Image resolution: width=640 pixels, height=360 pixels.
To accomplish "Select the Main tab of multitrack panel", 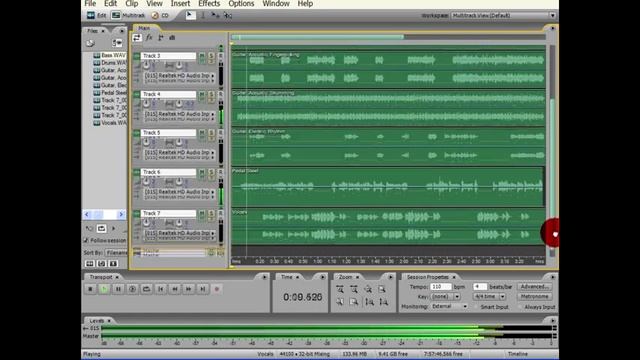I will coord(144,28).
